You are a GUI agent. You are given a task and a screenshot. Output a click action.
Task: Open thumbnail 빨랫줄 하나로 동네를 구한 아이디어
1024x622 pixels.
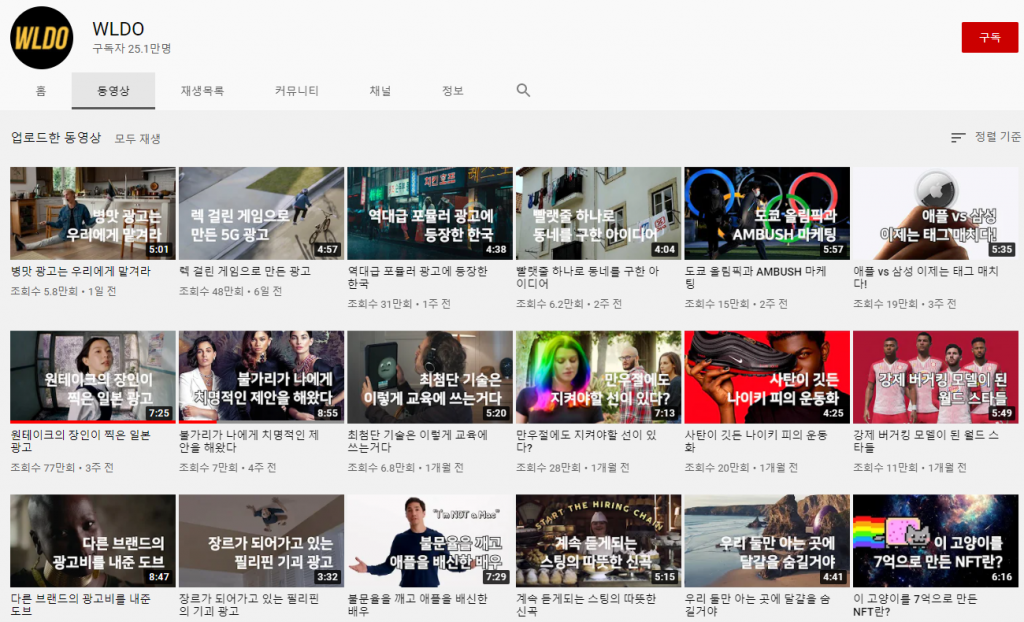pos(598,213)
